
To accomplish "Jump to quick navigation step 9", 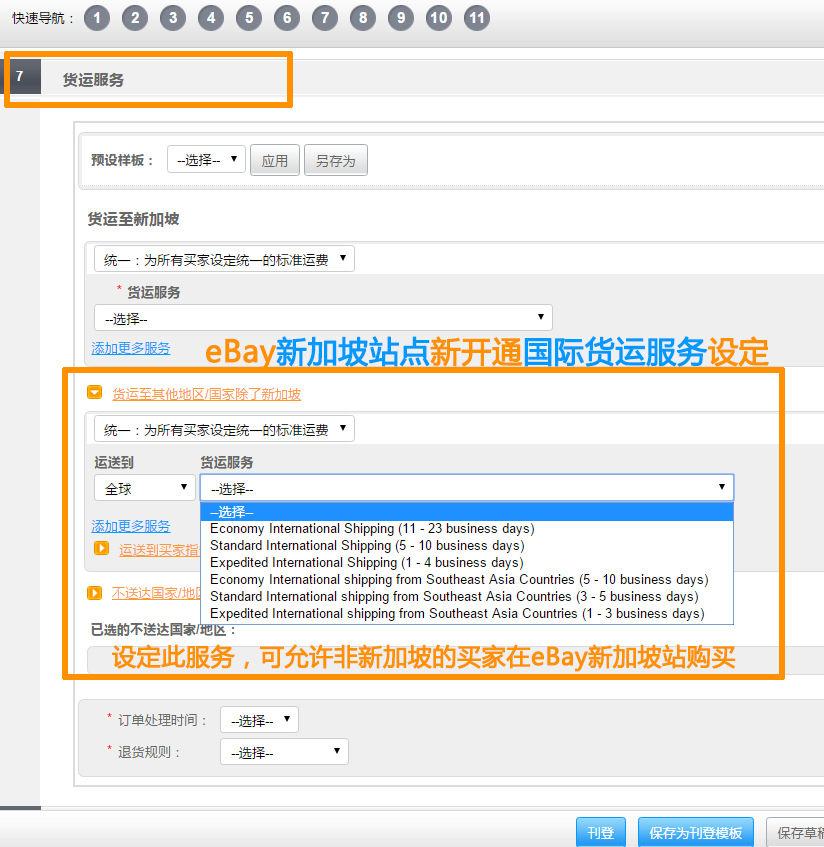I will 401,18.
